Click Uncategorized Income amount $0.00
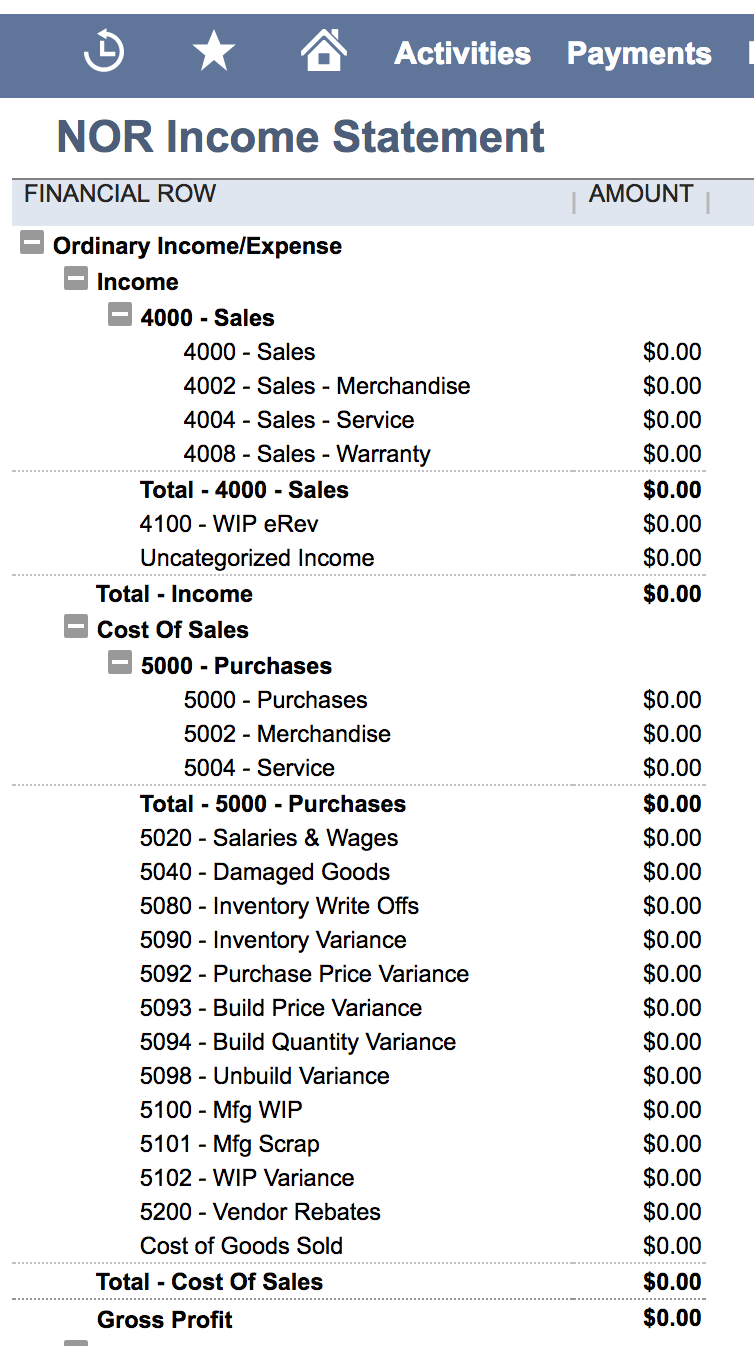This screenshot has width=754, height=1346. click(x=672, y=558)
